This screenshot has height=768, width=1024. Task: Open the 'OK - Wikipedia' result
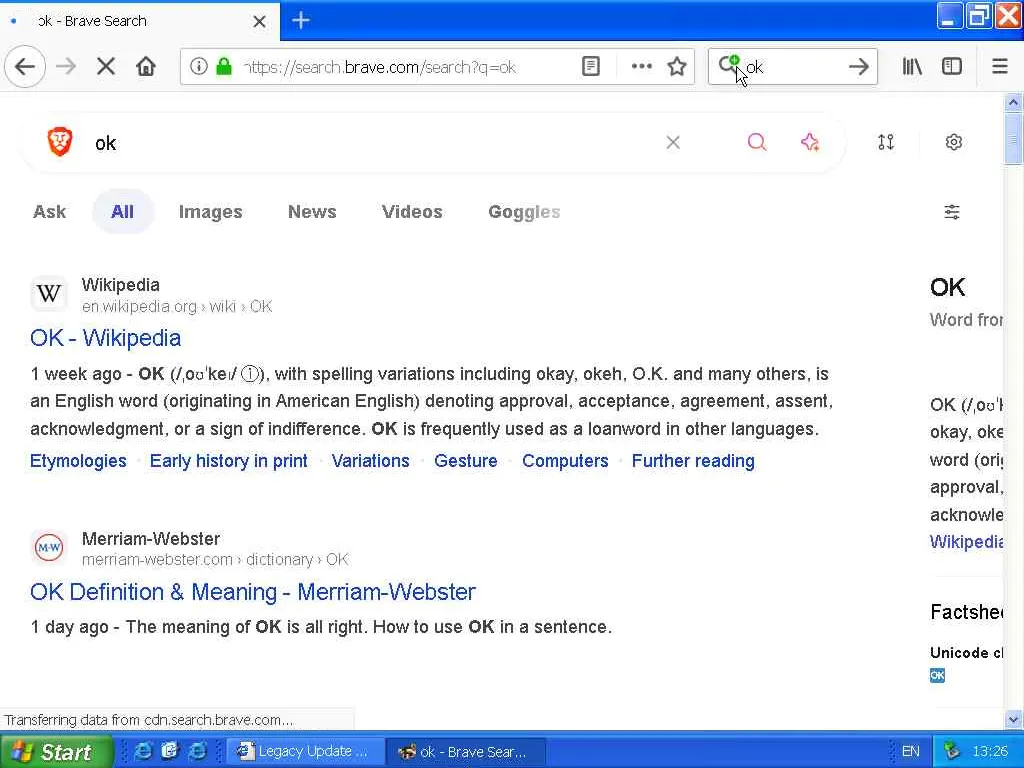[x=105, y=338]
